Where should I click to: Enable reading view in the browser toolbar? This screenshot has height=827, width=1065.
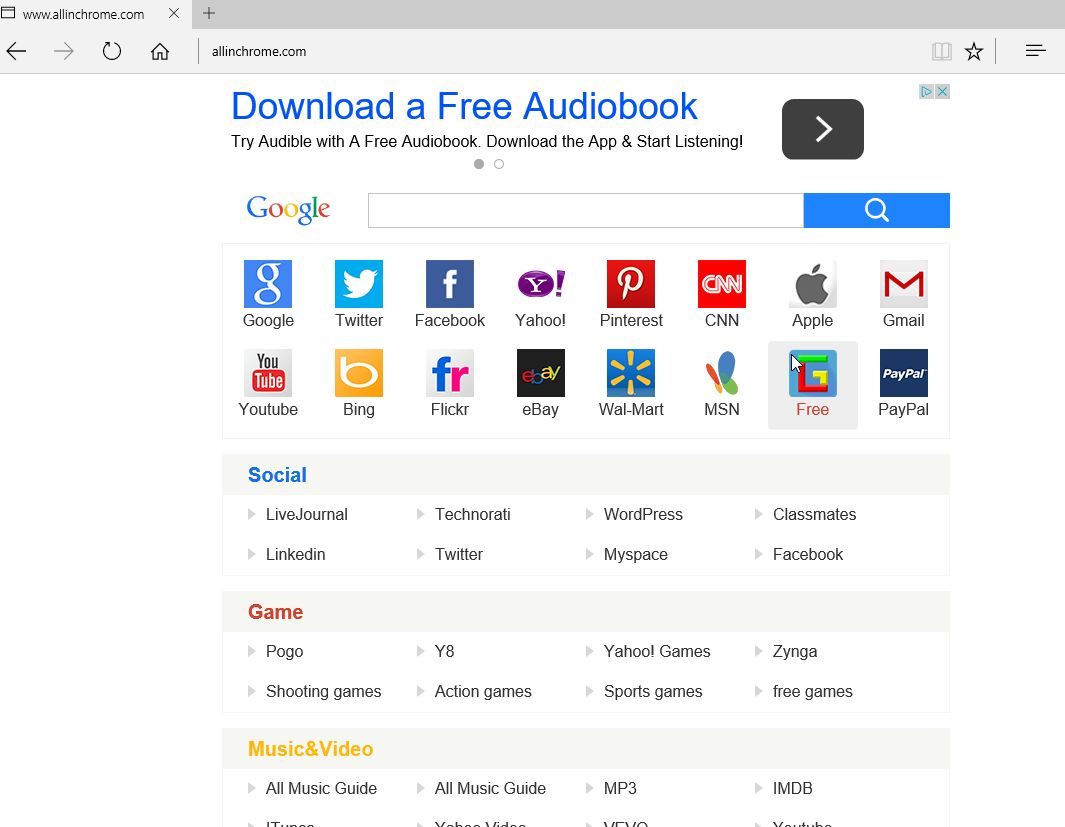pos(941,50)
